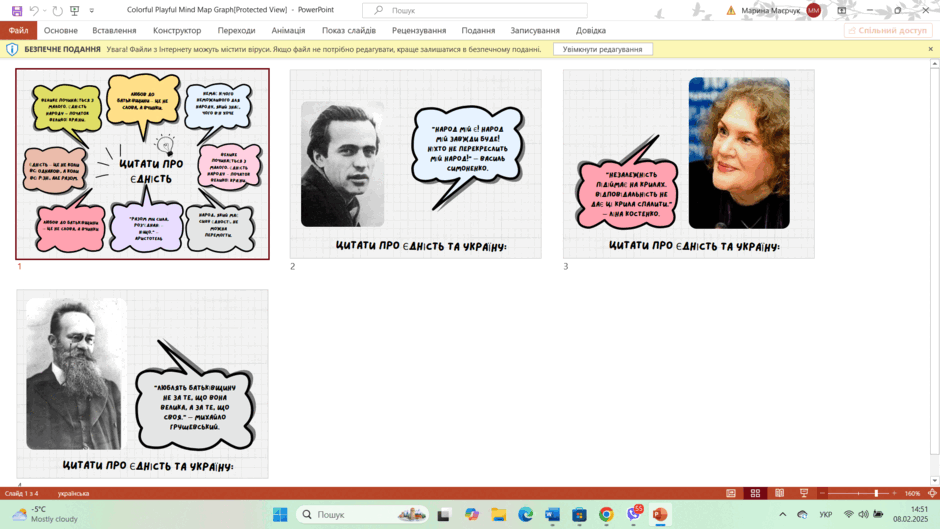Click the Slide Sorter view icon
The height and width of the screenshot is (529, 940).
point(755,493)
